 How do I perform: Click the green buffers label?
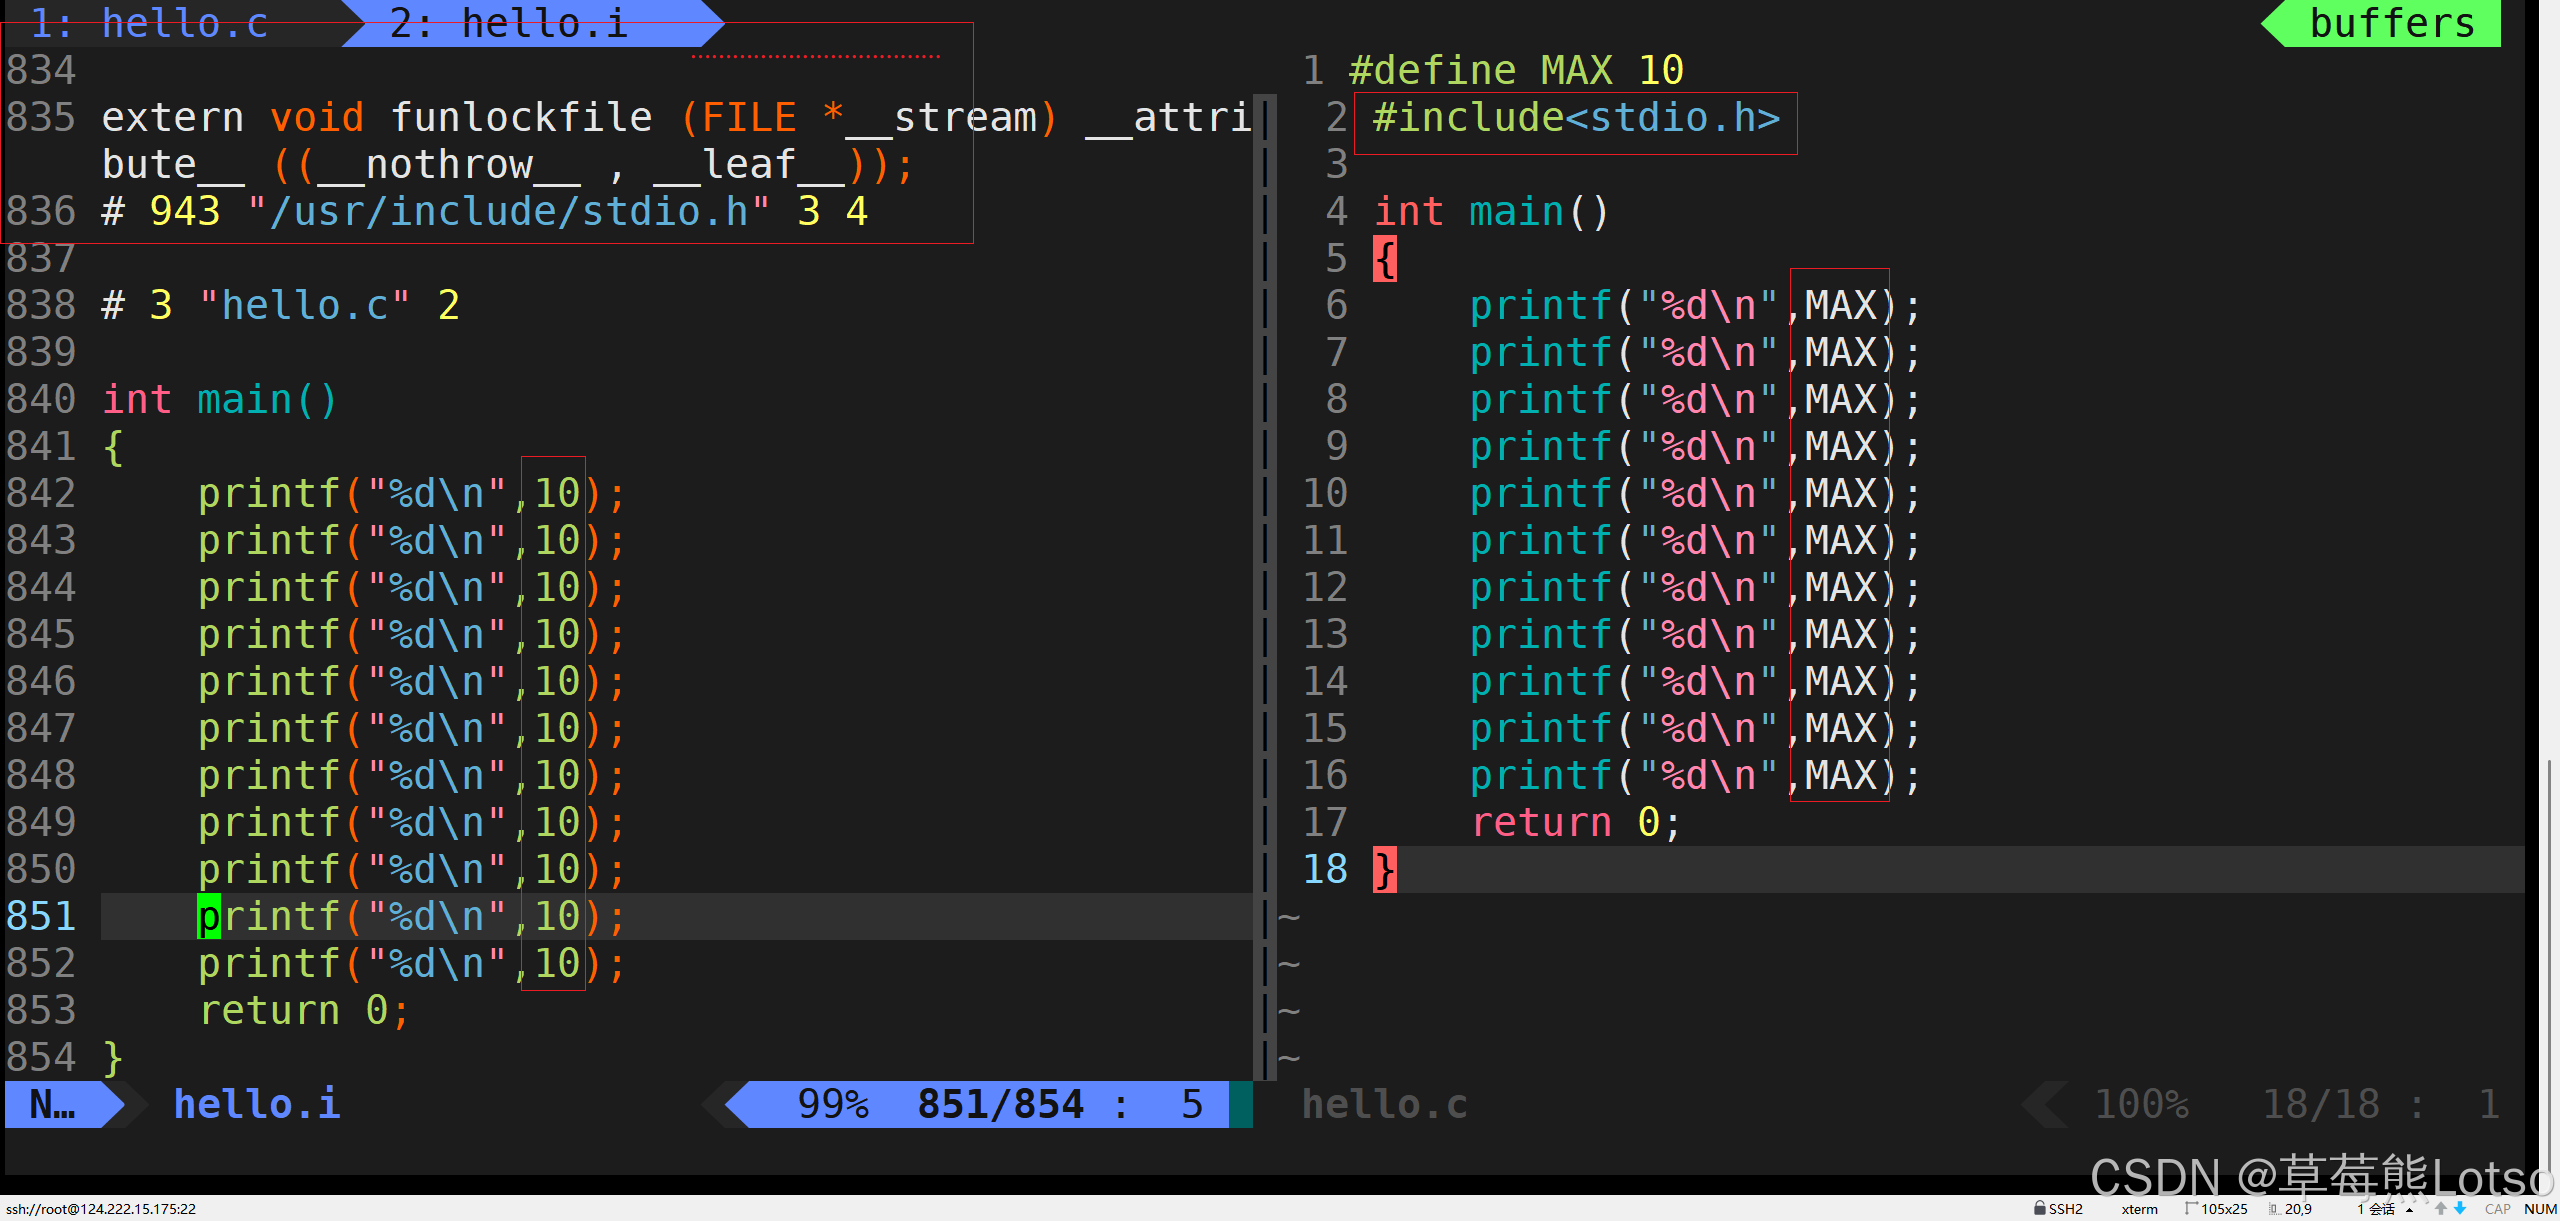(x=2391, y=23)
